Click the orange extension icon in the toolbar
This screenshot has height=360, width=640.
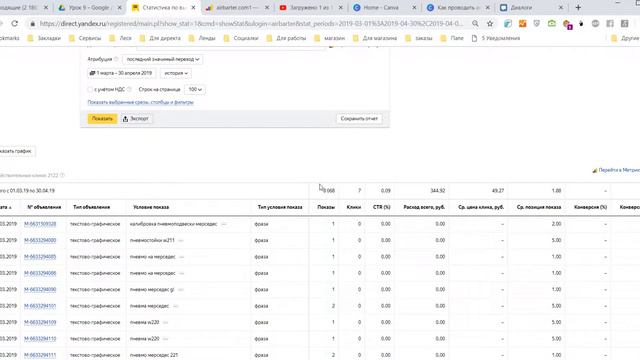click(x=522, y=24)
